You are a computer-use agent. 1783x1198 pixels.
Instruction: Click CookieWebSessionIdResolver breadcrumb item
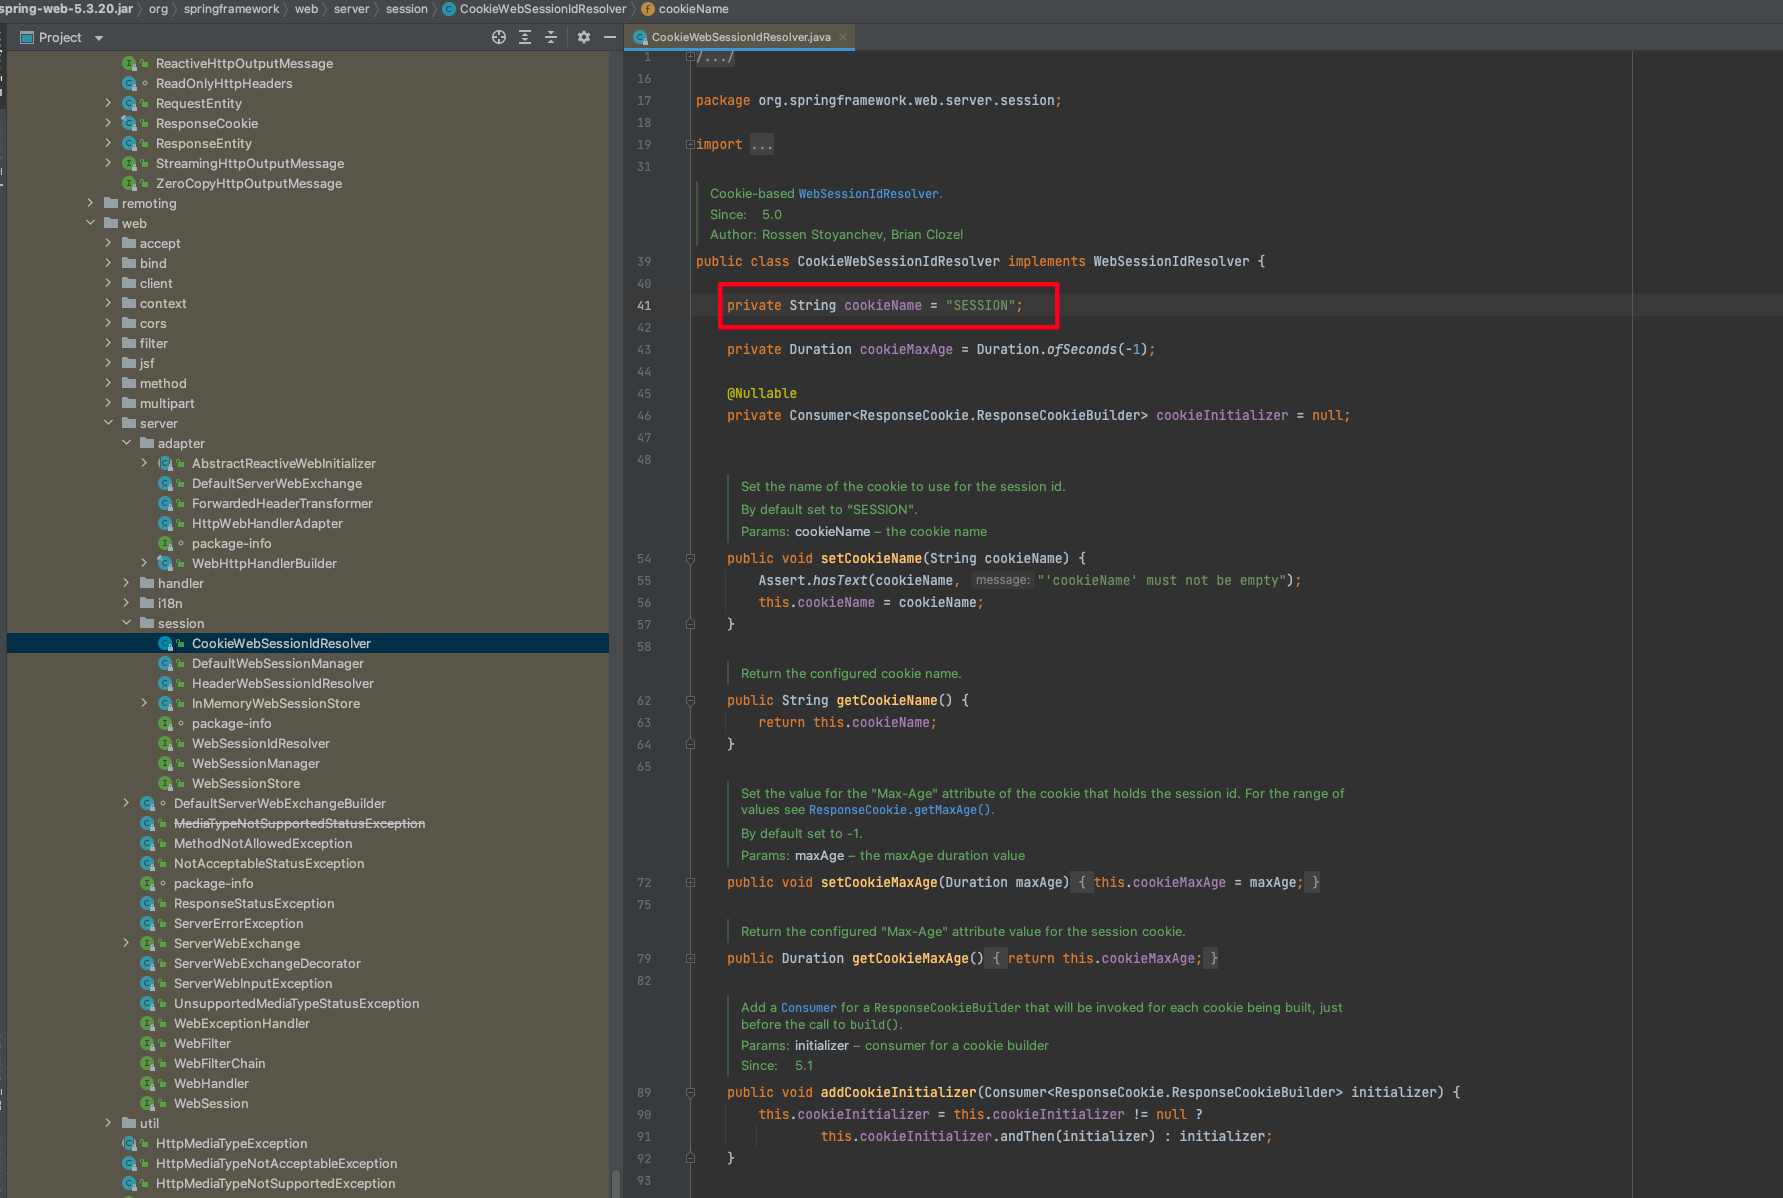tap(534, 9)
